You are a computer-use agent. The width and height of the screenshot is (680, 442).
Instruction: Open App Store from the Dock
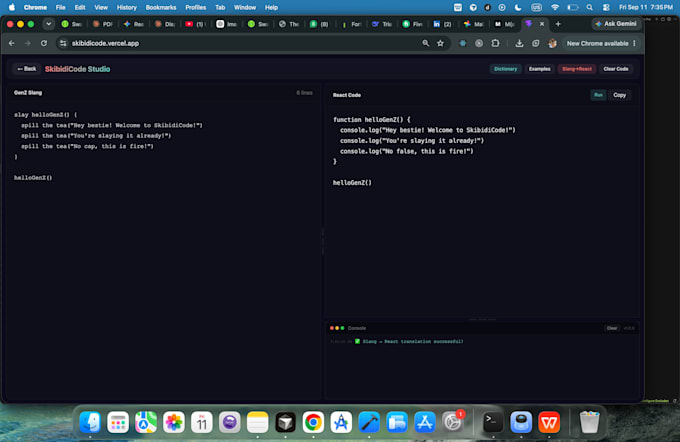coord(425,422)
